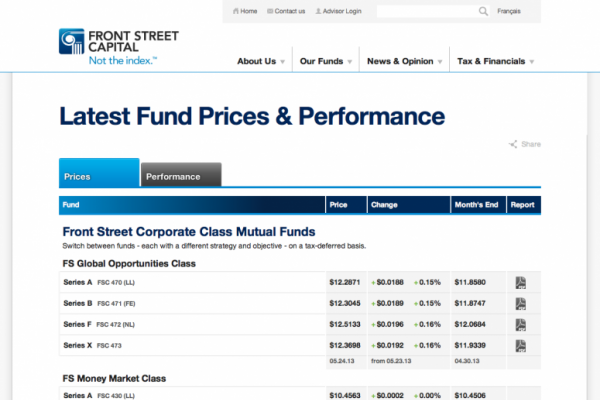Click the search magnifier icon
The height and width of the screenshot is (400, 600).
point(484,11)
